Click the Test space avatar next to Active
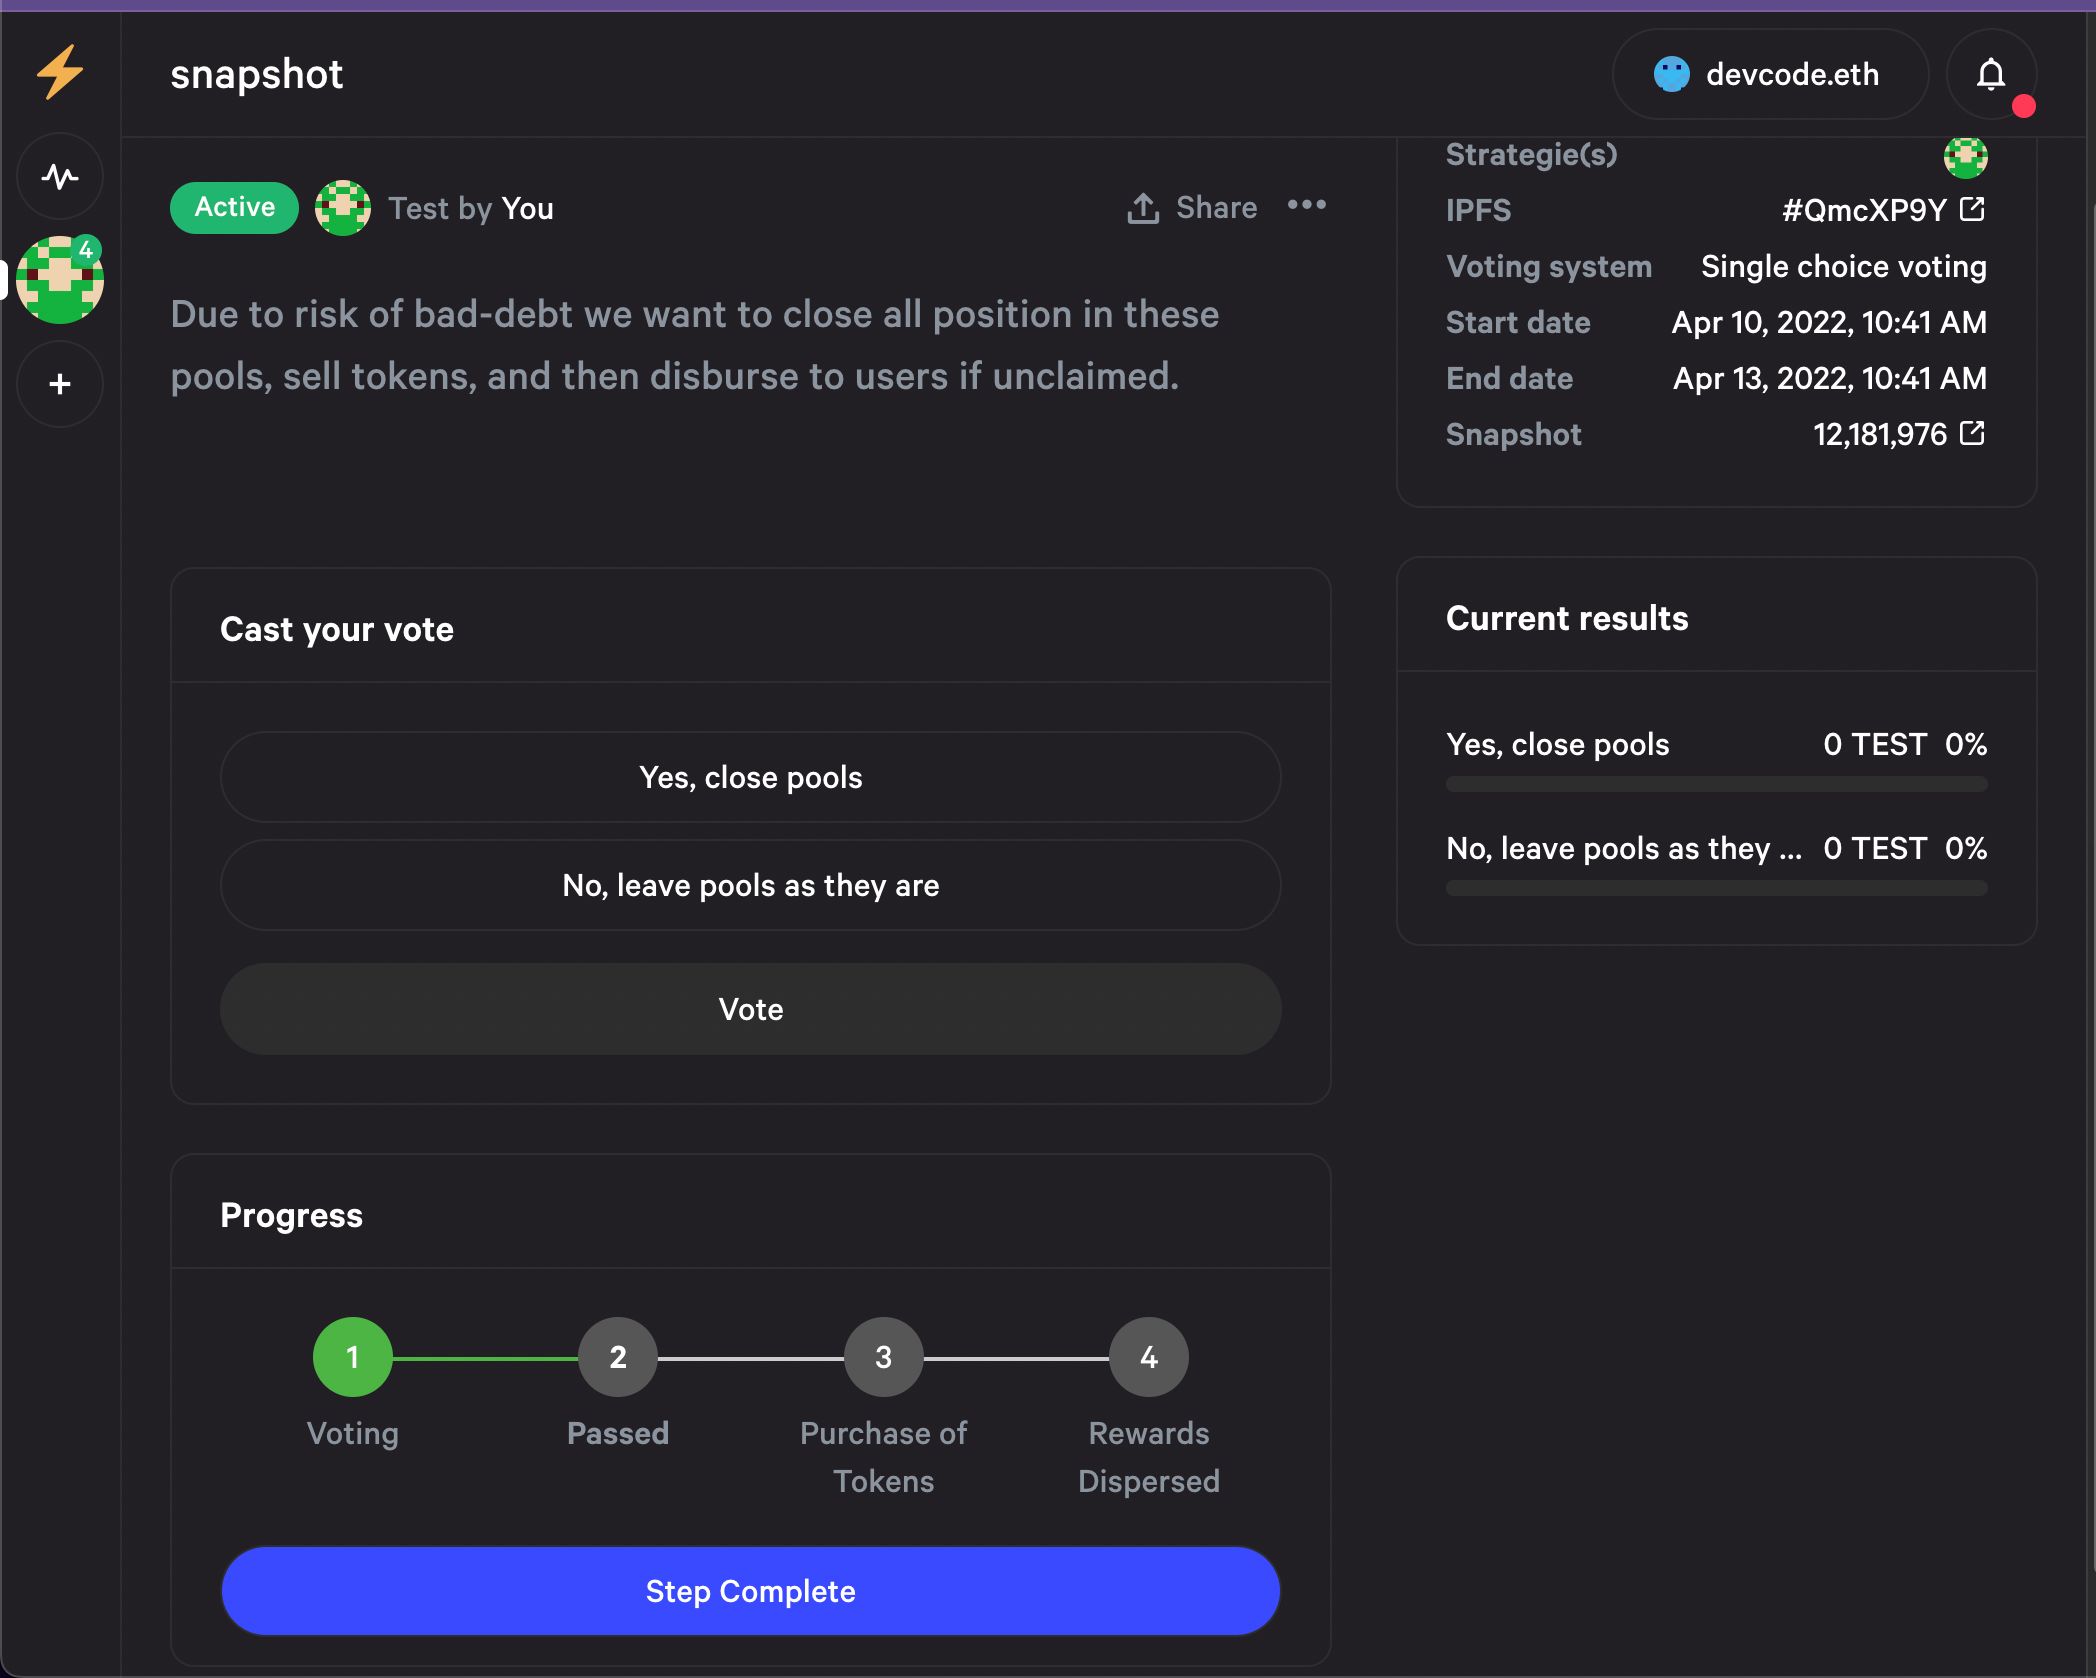Image resolution: width=2096 pixels, height=1678 pixels. tap(343, 208)
